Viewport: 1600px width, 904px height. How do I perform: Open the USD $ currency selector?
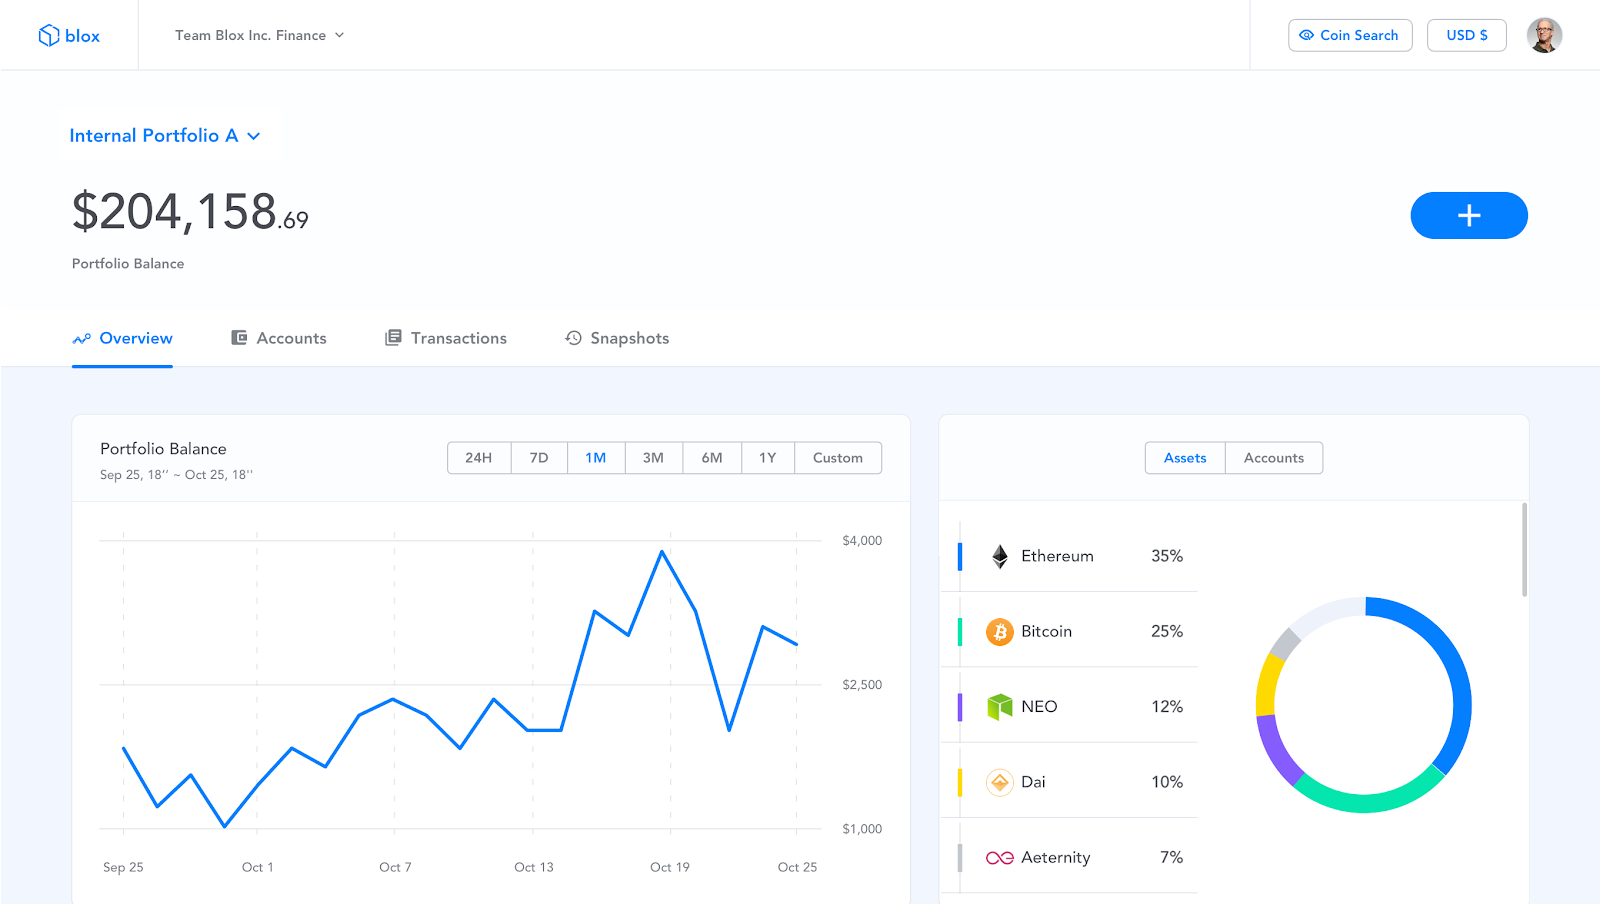tap(1467, 35)
